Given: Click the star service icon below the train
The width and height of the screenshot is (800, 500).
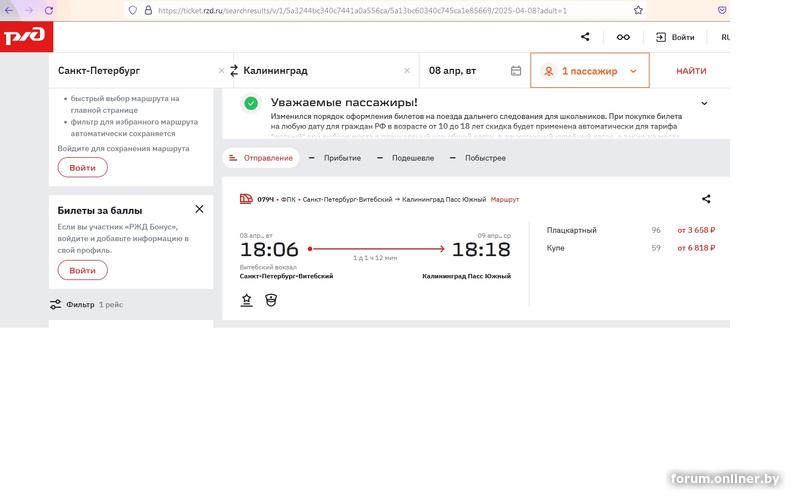Looking at the screenshot, I should [x=246, y=300].
